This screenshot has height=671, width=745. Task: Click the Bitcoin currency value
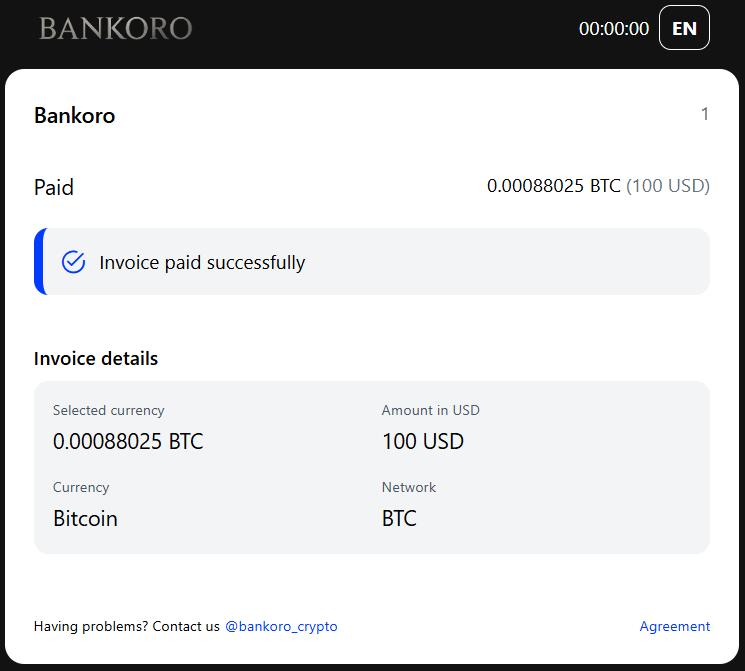(85, 518)
